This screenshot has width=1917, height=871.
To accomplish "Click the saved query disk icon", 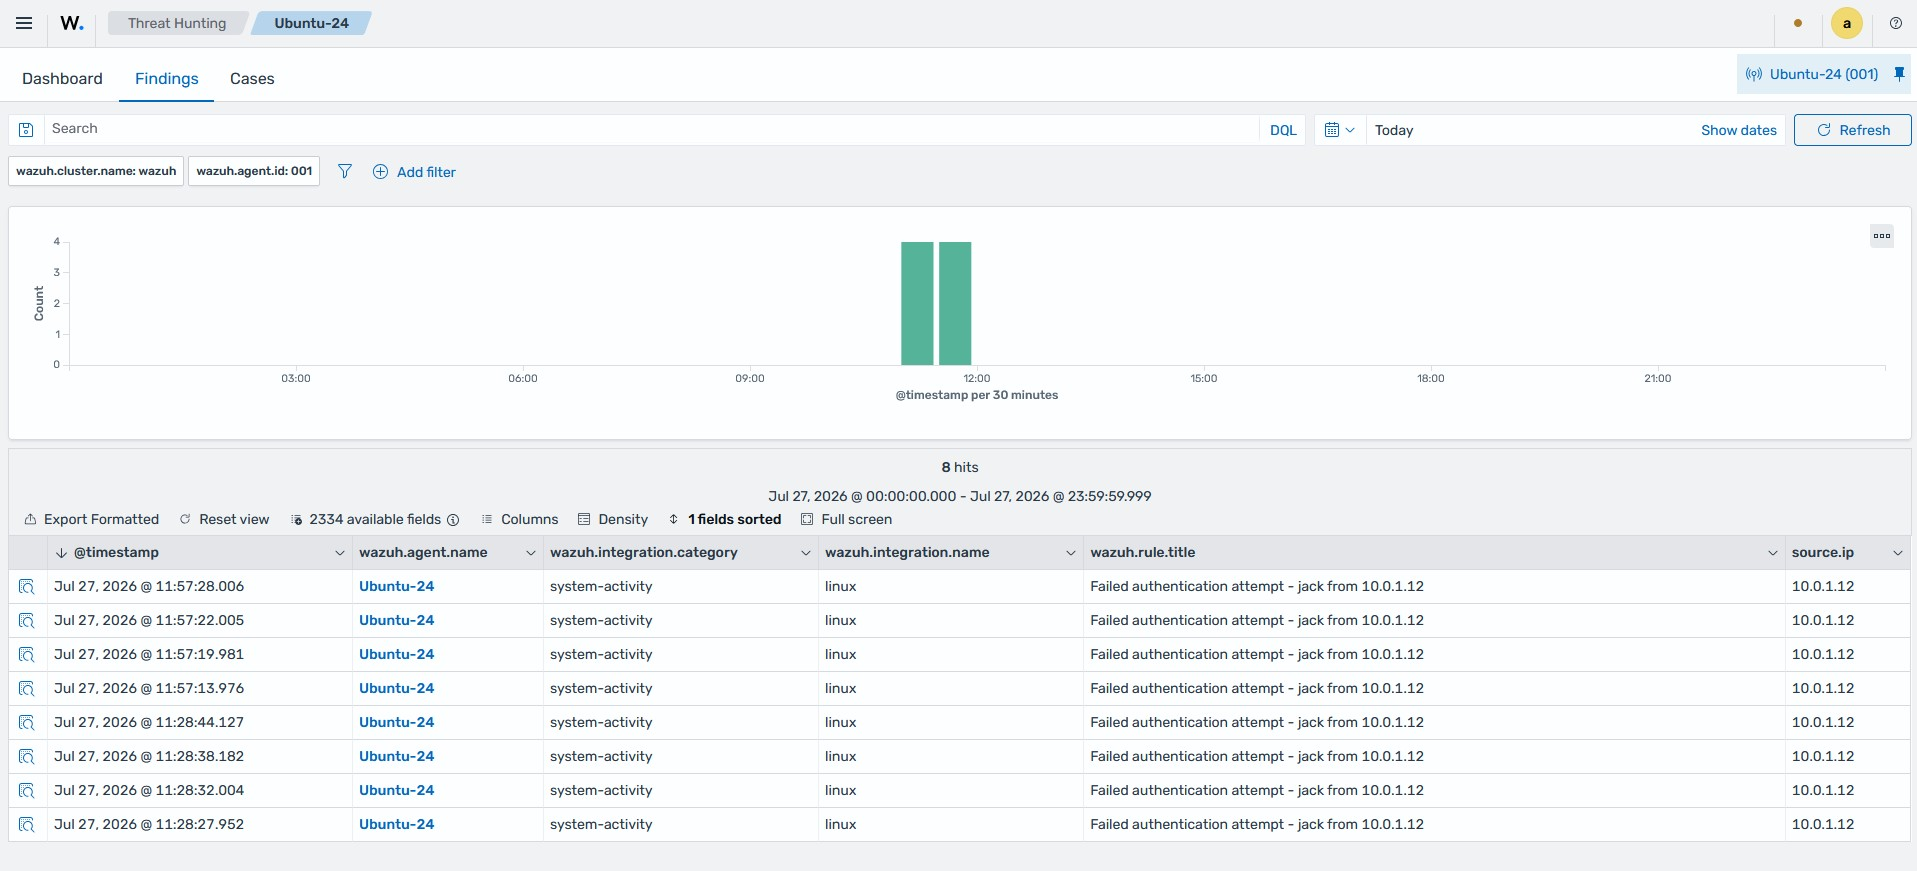I will pos(27,130).
